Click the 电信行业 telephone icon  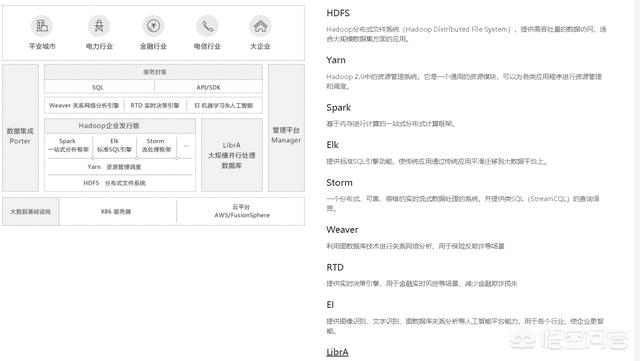207,26
